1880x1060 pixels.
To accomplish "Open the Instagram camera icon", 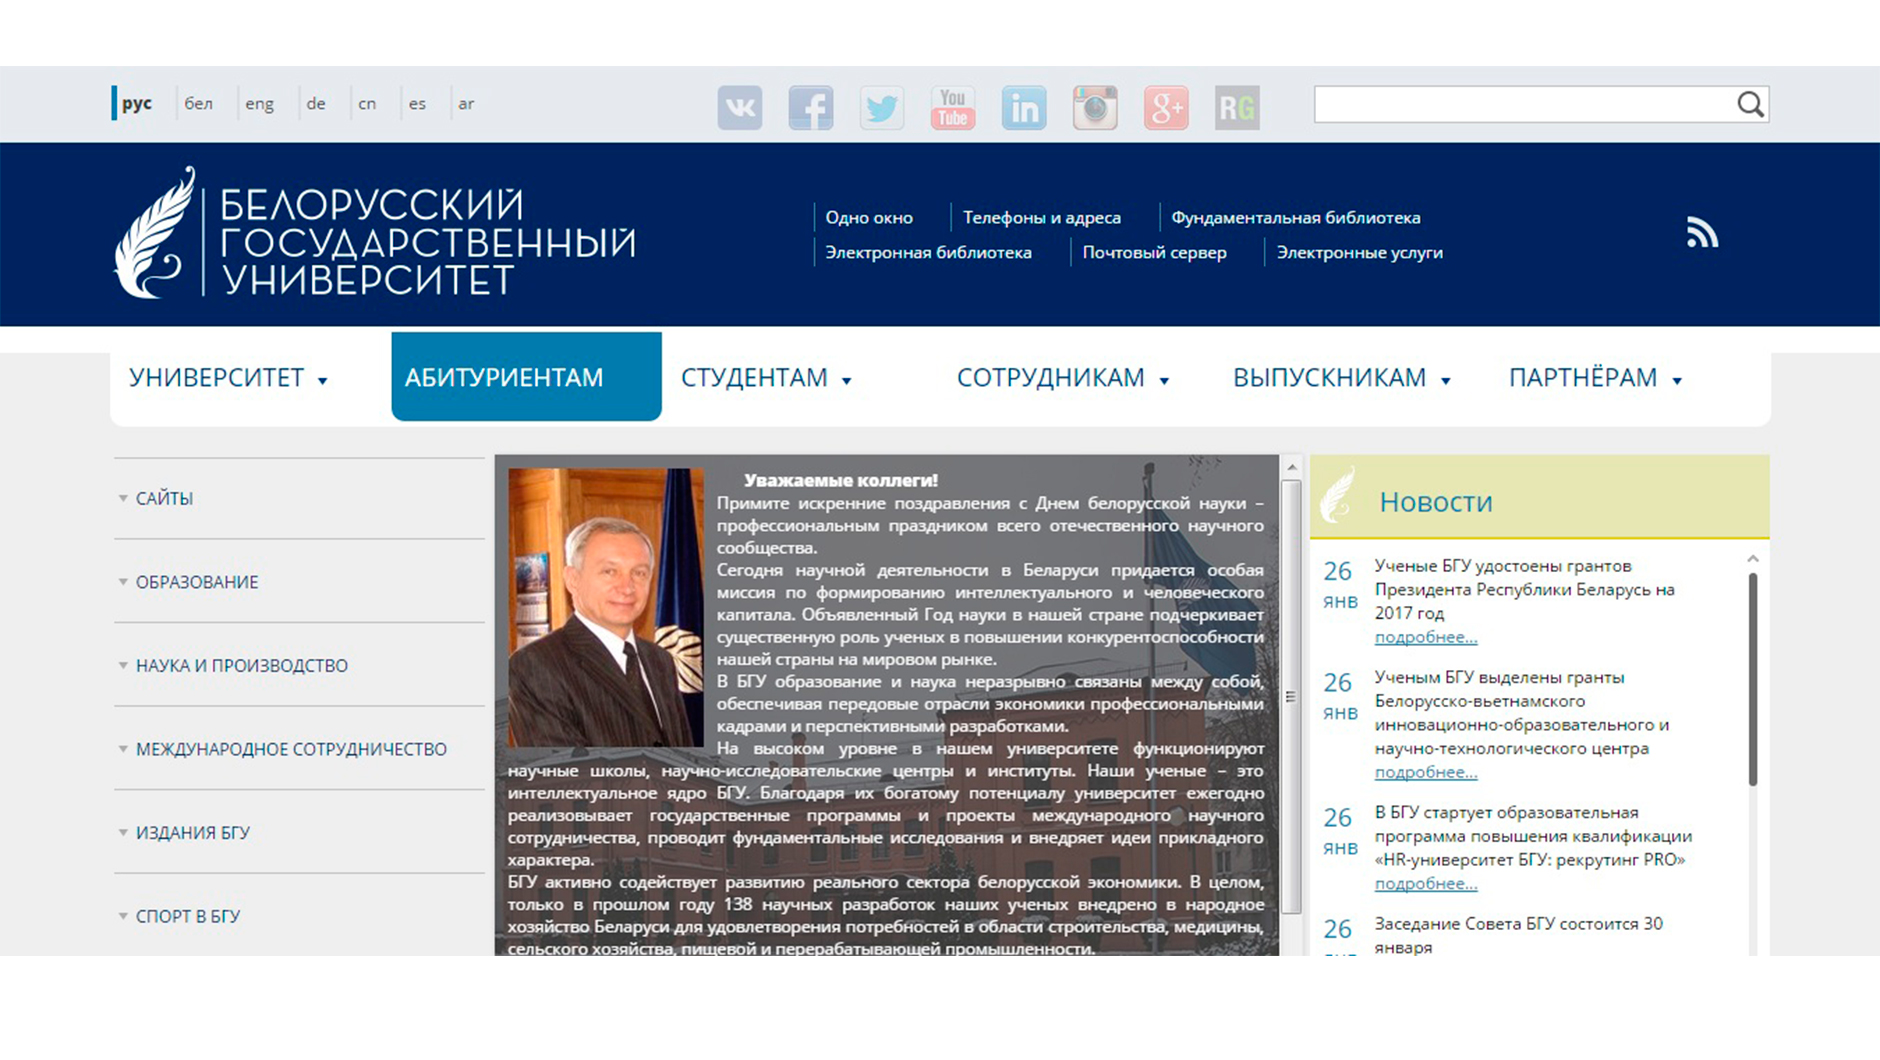I will [x=1095, y=107].
